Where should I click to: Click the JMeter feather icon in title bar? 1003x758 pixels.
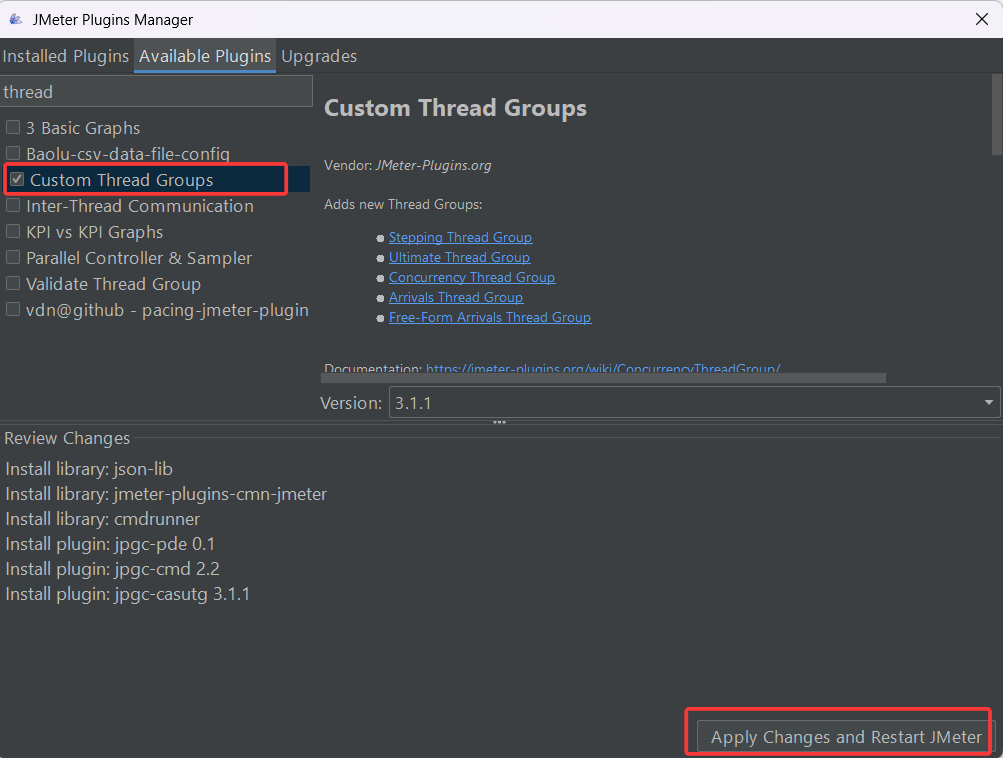(16, 19)
